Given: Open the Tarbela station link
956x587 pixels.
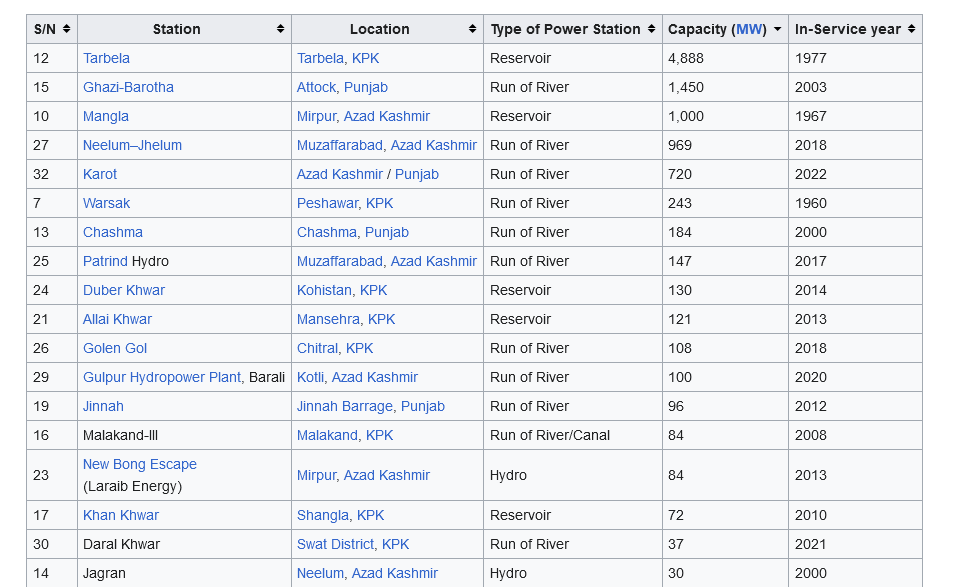Looking at the screenshot, I should tap(106, 59).
